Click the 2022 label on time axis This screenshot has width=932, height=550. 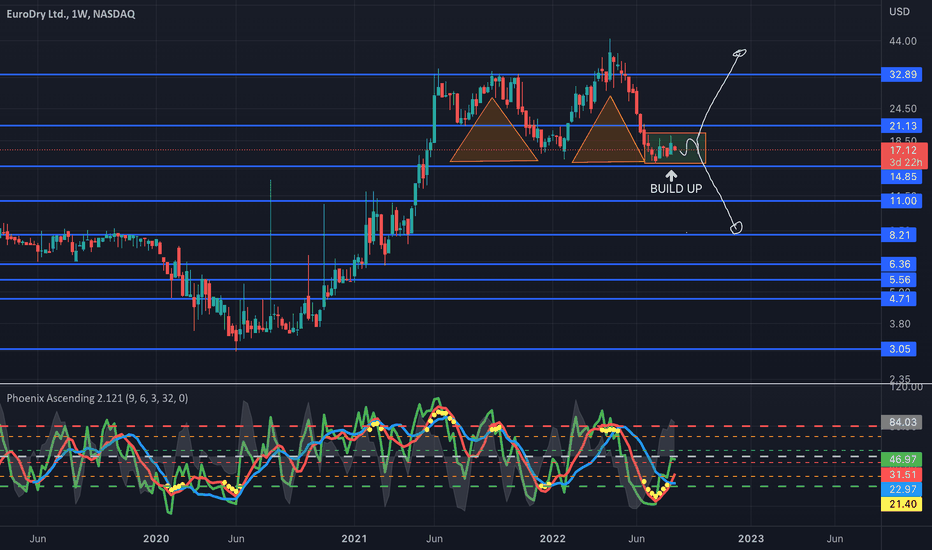[x=552, y=539]
